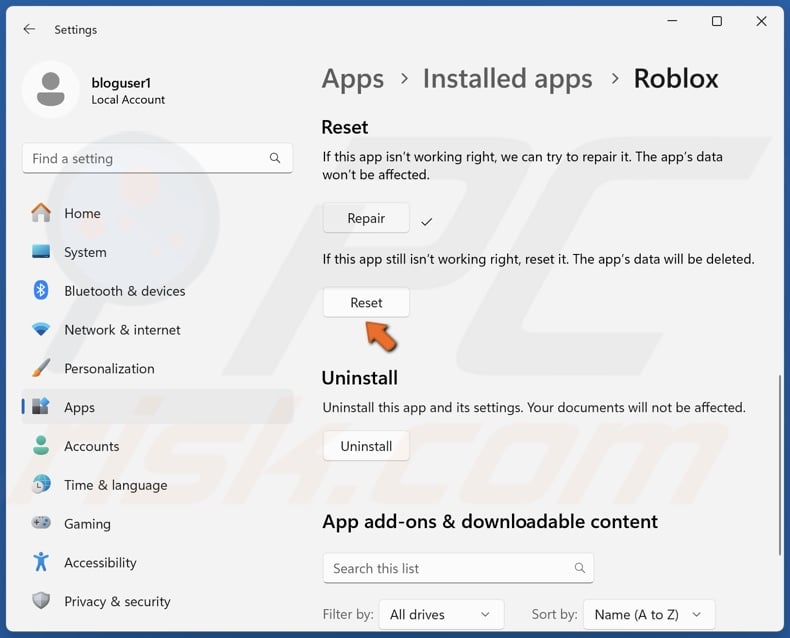Viewport: 790px width, 638px height.
Task: Focus the Find a setting search box
Action: 148,159
